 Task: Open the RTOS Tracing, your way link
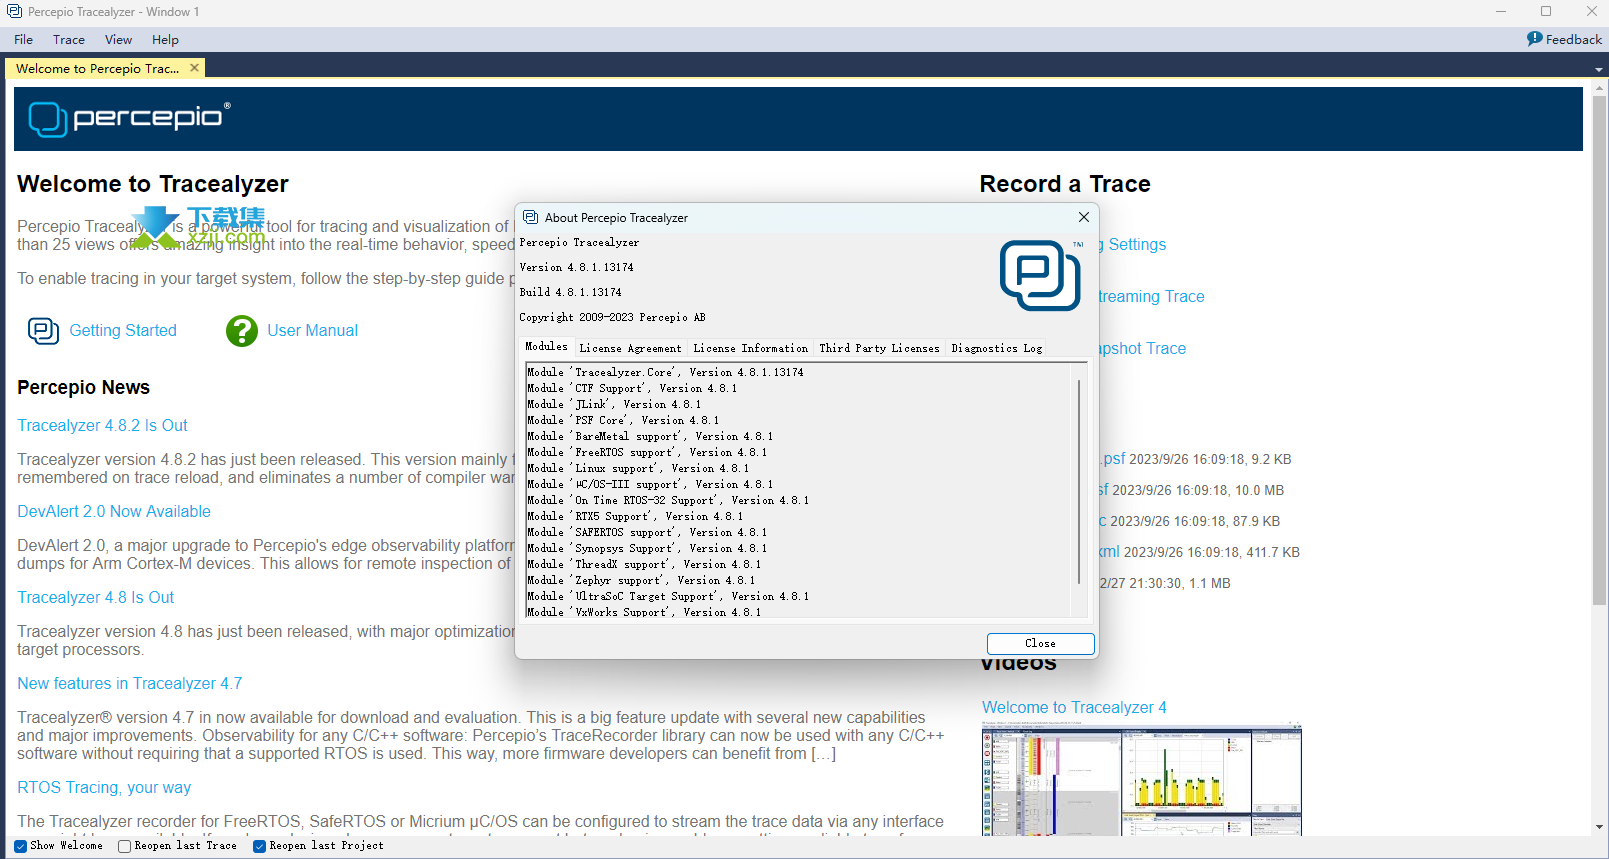point(104,788)
